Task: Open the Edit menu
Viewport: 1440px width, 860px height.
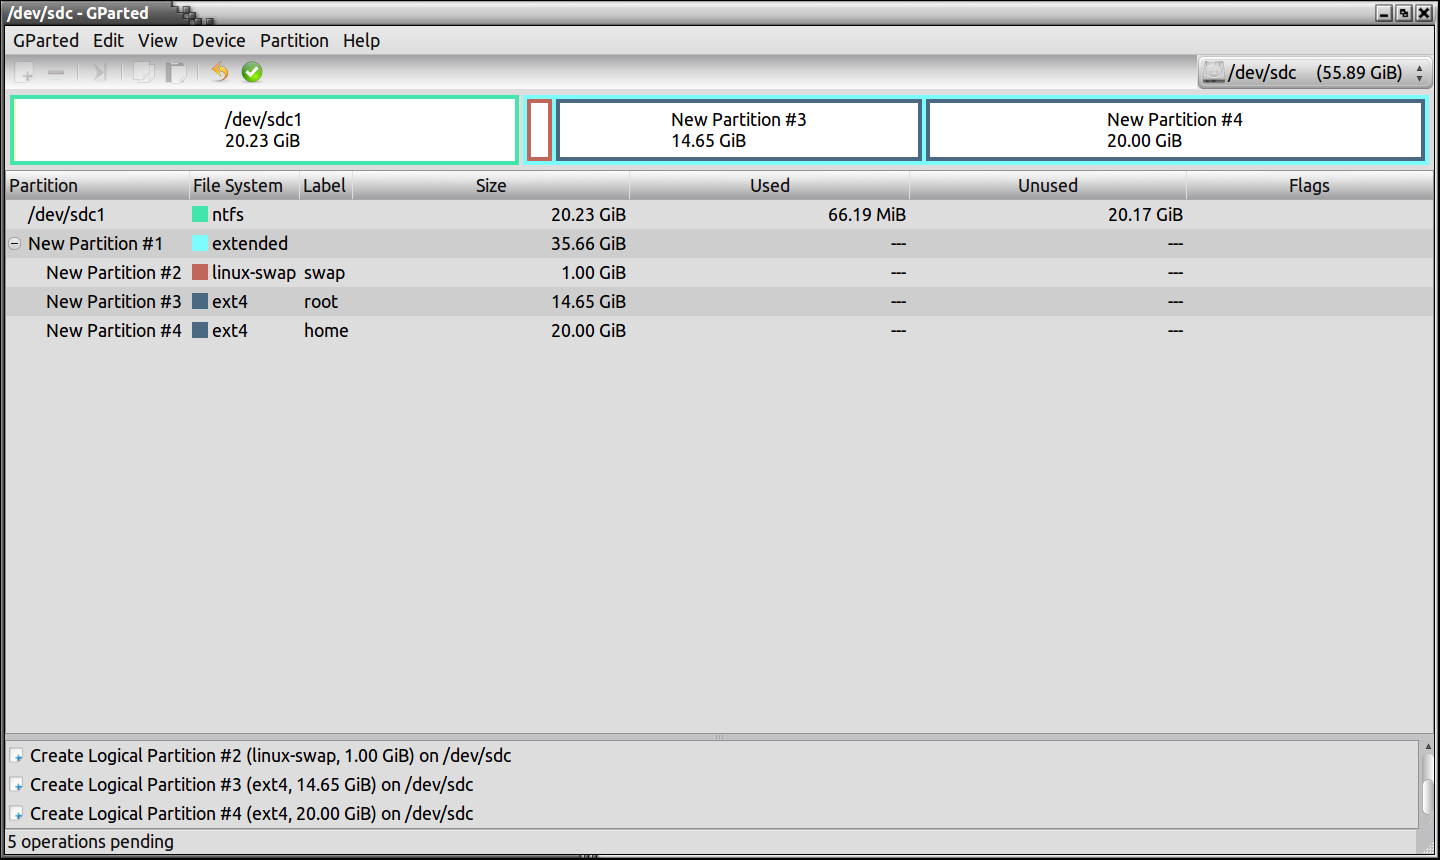Action: pos(108,41)
